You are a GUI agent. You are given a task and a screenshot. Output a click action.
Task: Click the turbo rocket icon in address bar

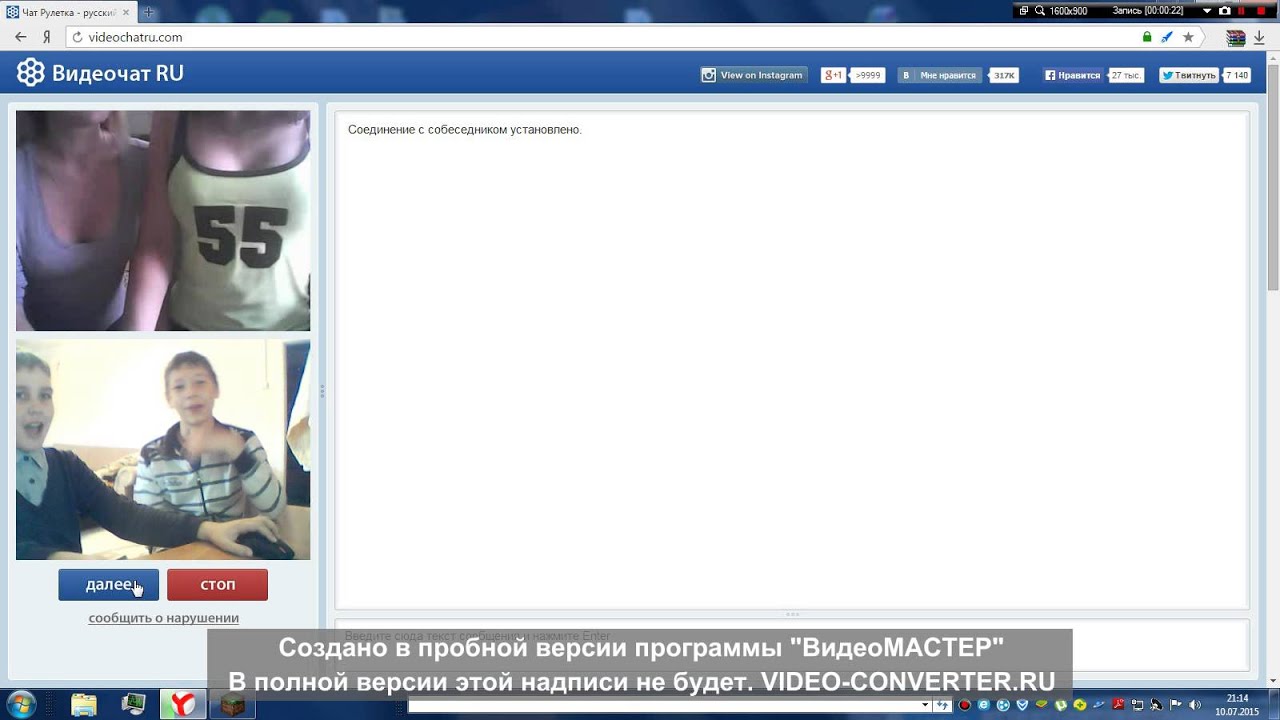pos(1167,37)
